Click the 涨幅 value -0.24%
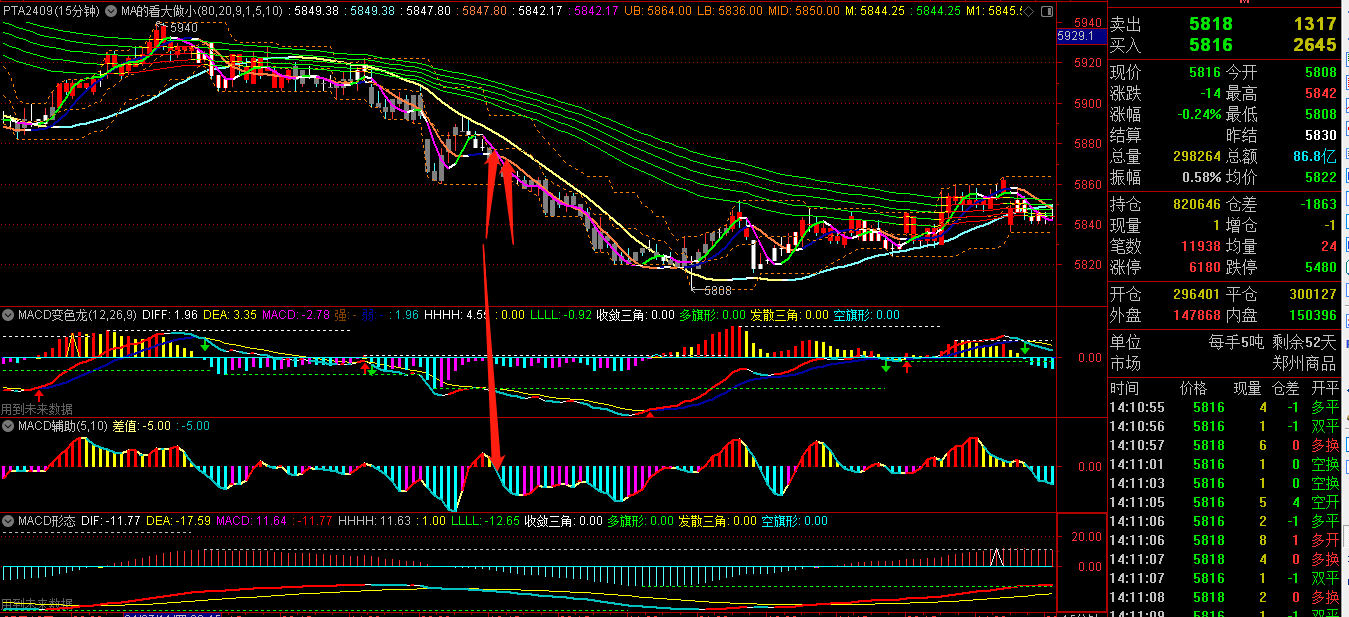This screenshot has height=617, width=1349. 1198,114
